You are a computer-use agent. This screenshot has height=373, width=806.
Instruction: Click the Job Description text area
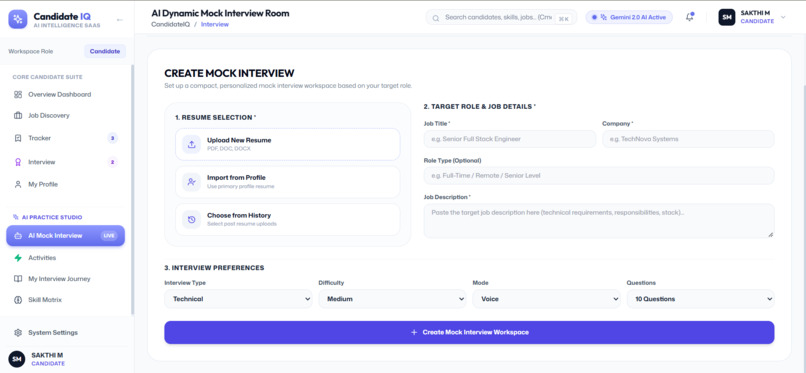[599, 221]
